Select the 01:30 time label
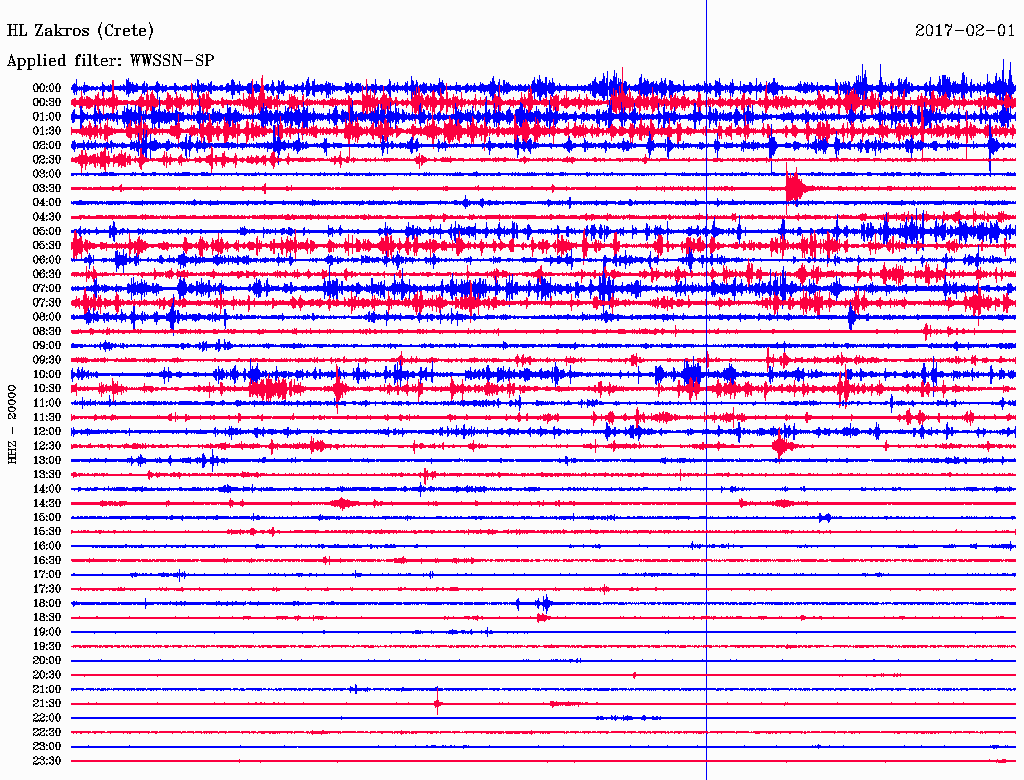The image size is (1024, 780). [x=47, y=131]
